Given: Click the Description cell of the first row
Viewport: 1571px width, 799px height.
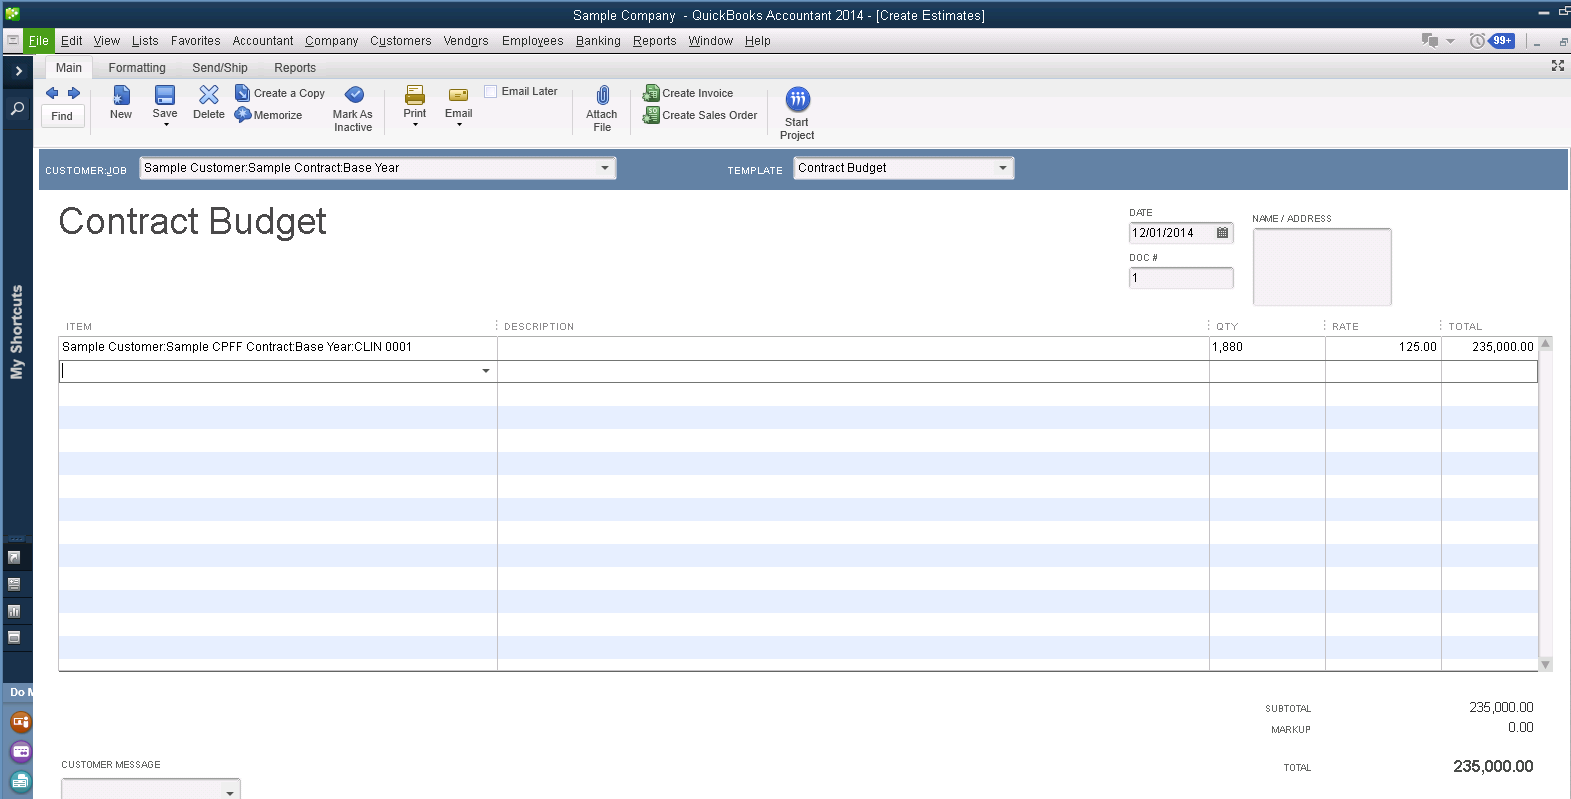Looking at the screenshot, I should pos(853,347).
